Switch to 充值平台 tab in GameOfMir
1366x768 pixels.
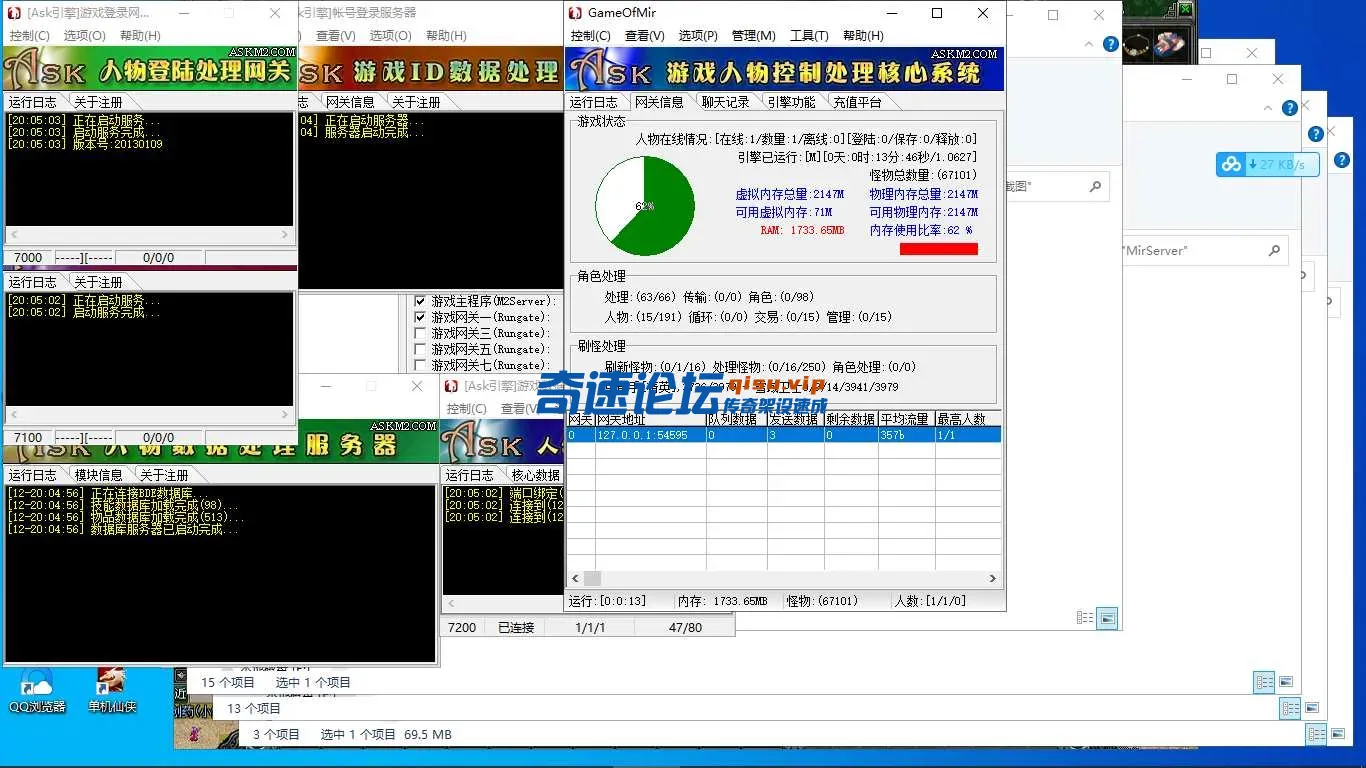point(857,102)
